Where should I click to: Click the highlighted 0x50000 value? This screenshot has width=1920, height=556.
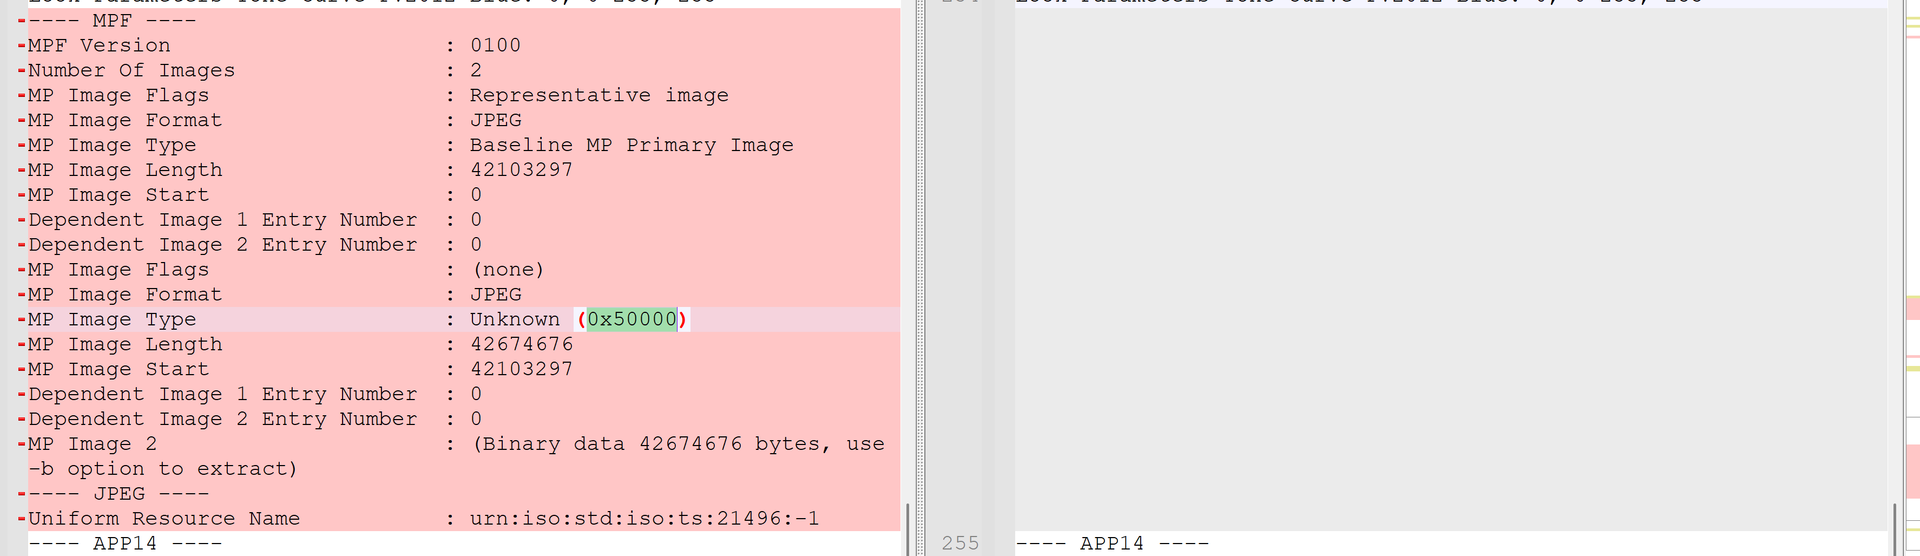click(x=631, y=320)
